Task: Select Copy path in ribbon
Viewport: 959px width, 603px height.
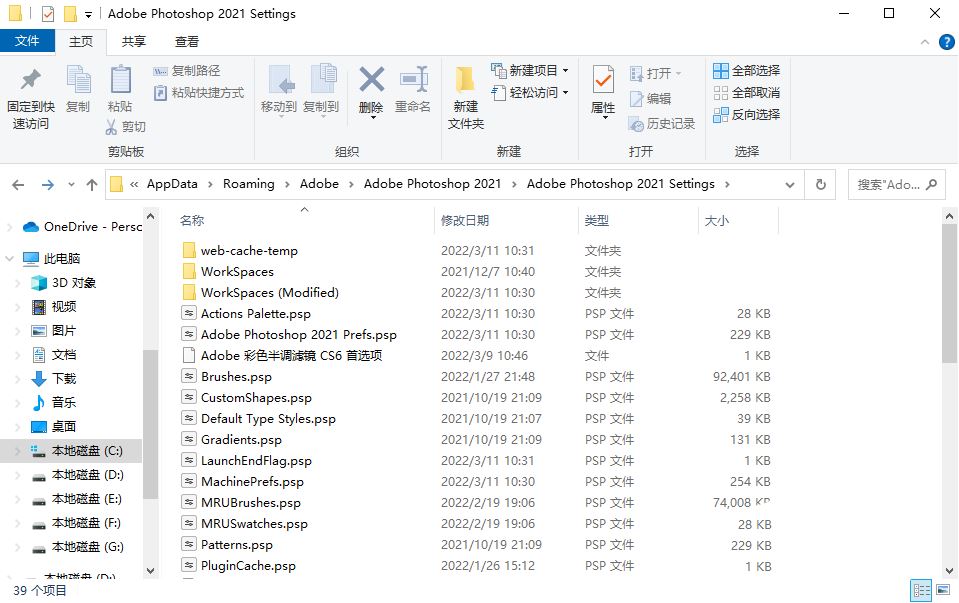Action: coord(187,71)
